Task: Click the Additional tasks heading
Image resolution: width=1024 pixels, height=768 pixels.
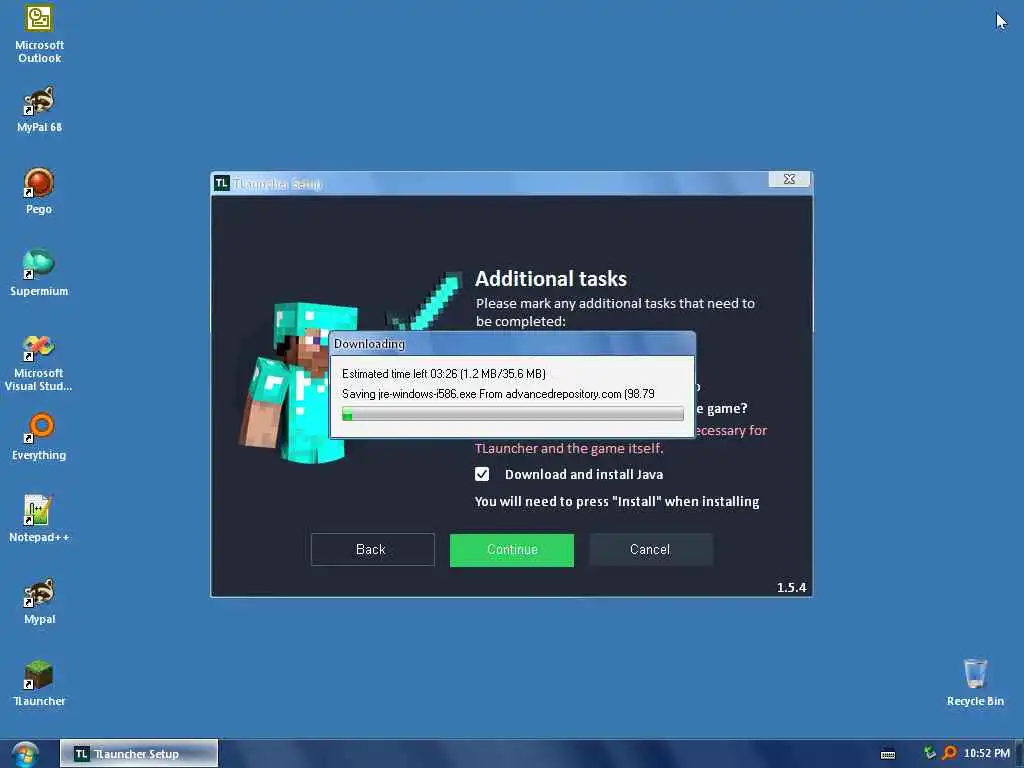Action: pos(551,279)
